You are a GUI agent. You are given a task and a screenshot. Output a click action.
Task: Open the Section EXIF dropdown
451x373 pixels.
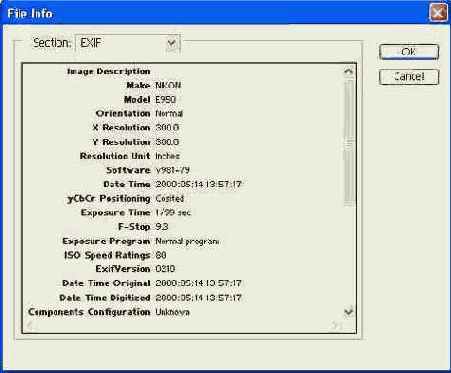pos(128,43)
